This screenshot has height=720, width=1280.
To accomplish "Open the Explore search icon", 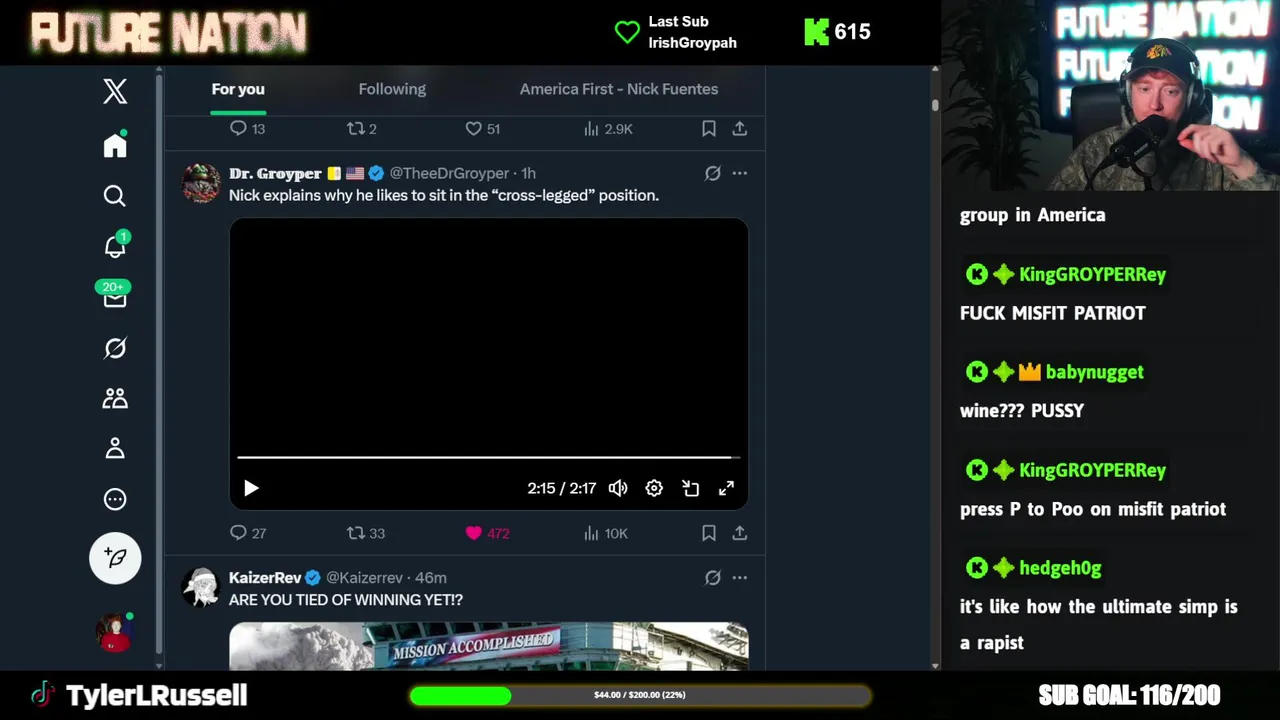I will (x=115, y=196).
